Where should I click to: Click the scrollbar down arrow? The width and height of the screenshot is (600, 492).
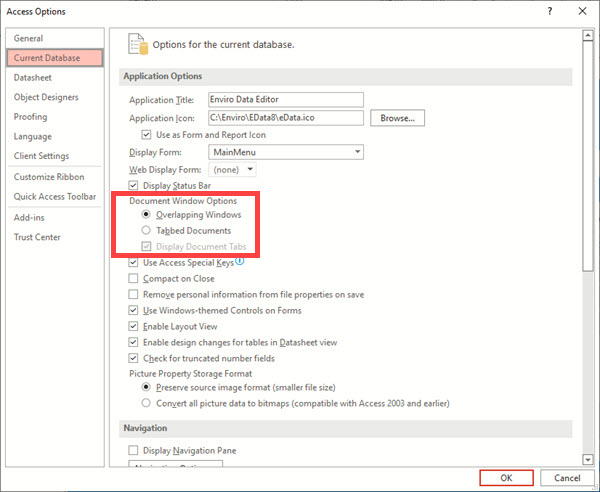(x=588, y=459)
